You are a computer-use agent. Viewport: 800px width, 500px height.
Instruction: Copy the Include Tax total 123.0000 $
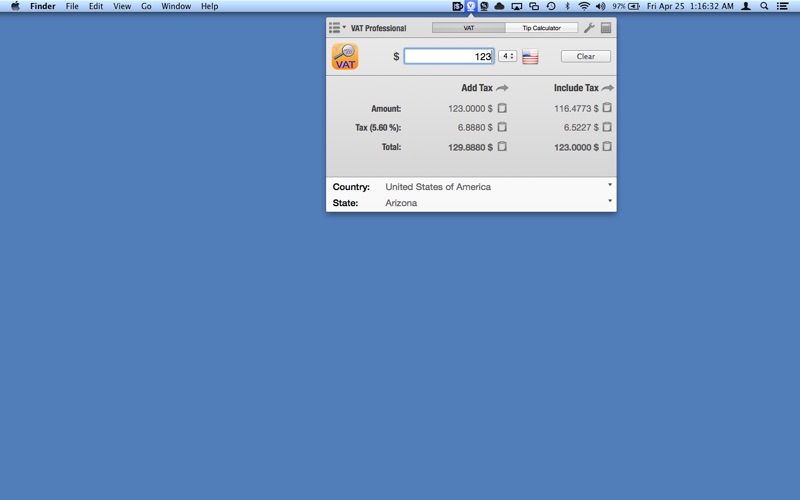(x=607, y=146)
